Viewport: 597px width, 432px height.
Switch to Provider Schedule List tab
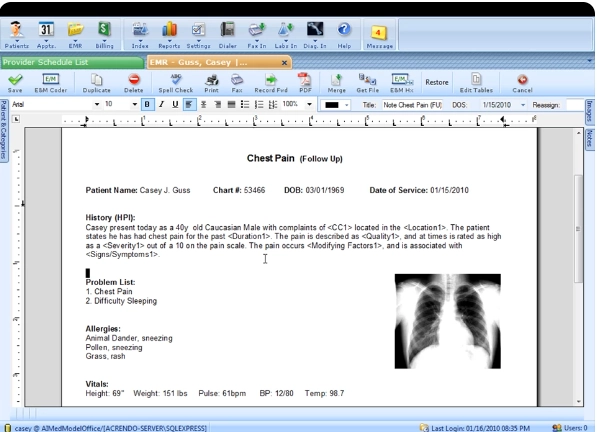[72, 62]
